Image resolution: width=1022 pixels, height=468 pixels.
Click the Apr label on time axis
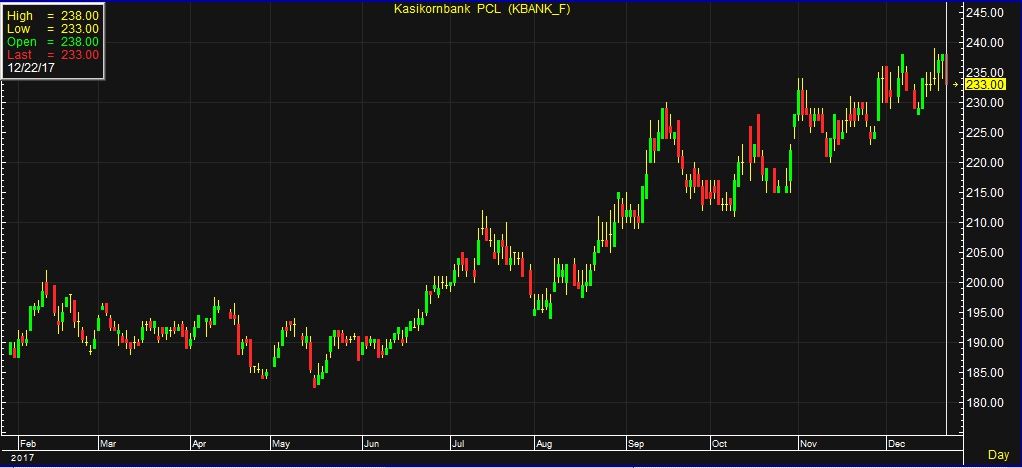point(199,444)
